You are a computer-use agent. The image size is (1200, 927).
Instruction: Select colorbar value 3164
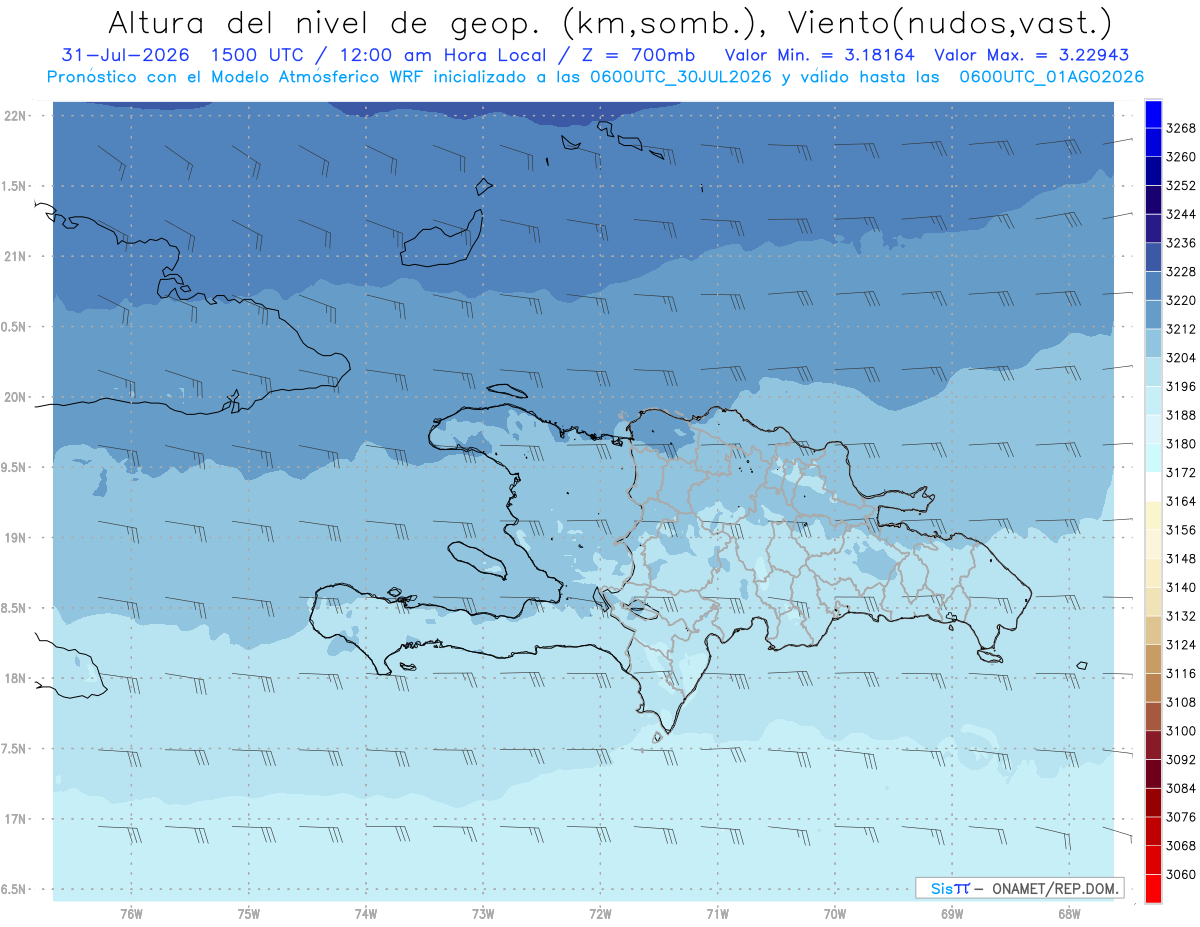[x=1181, y=501]
